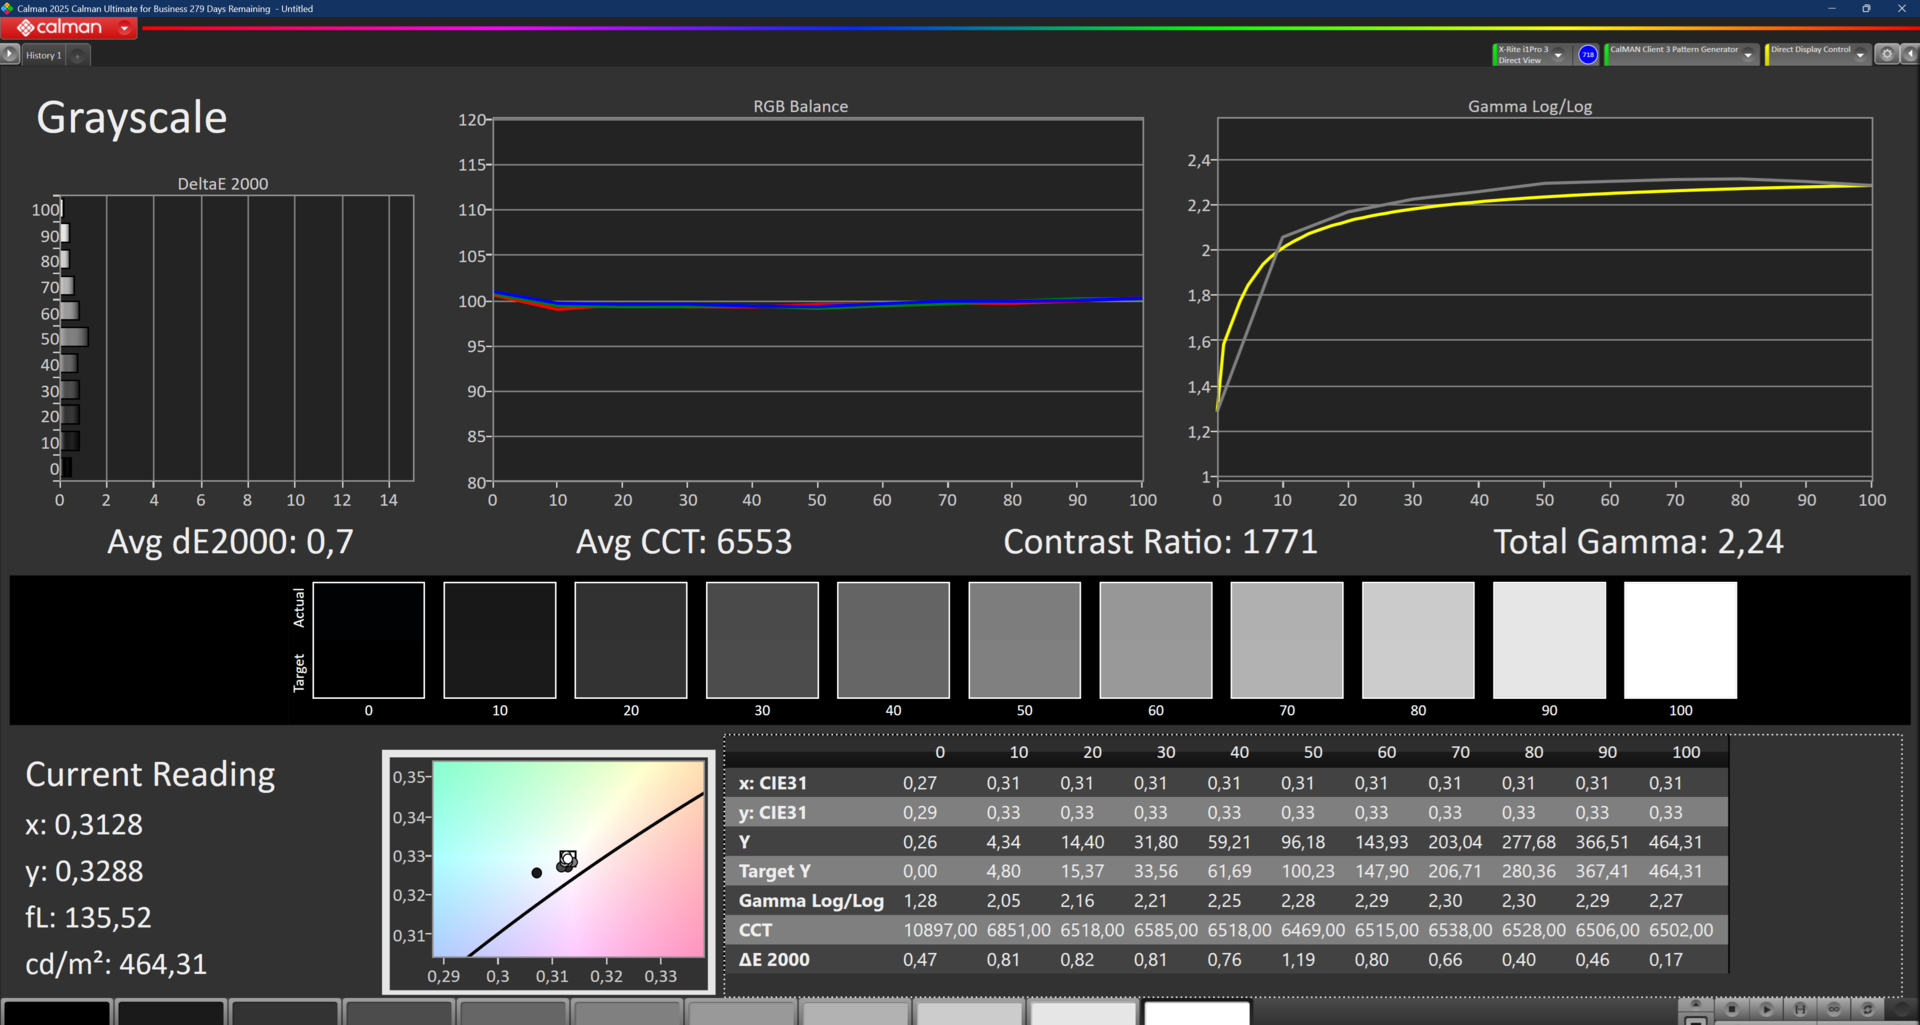Open the Calman main menu dropdown

[124, 28]
